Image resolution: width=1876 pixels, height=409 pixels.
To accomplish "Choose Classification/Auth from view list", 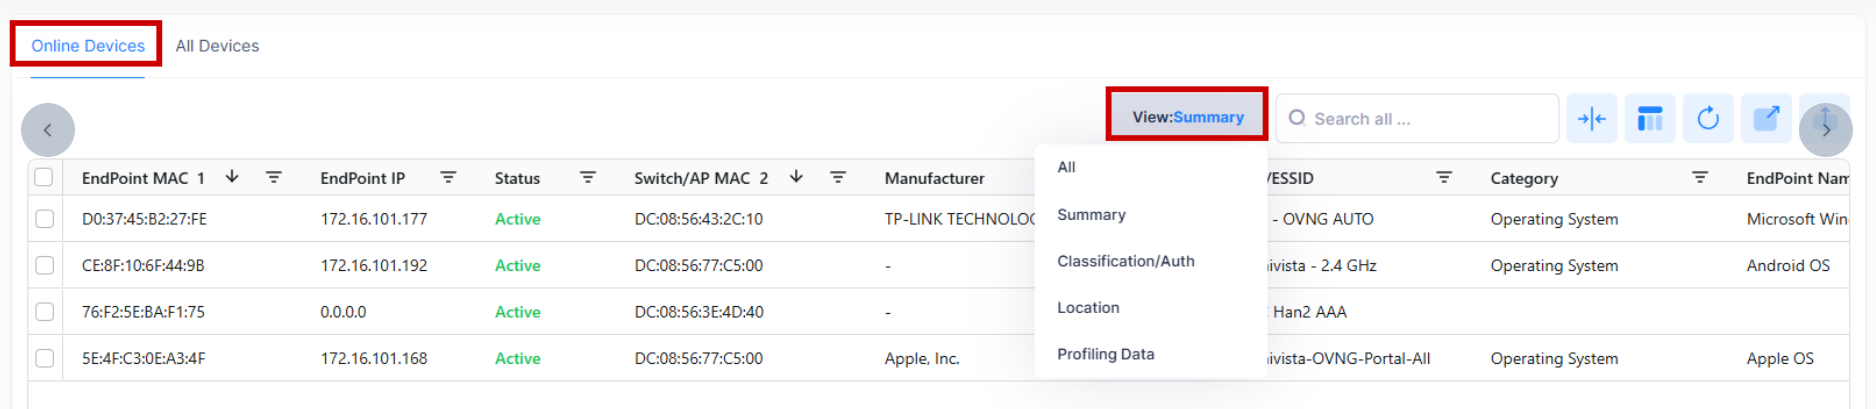I will click(1125, 261).
